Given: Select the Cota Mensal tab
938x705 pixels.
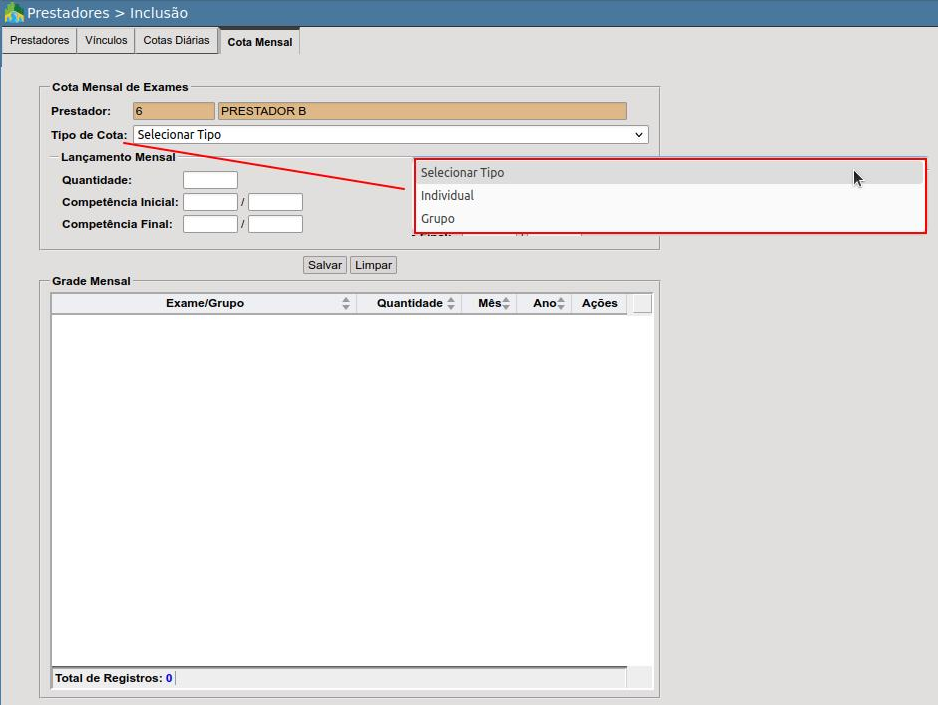Looking at the screenshot, I should 259,42.
